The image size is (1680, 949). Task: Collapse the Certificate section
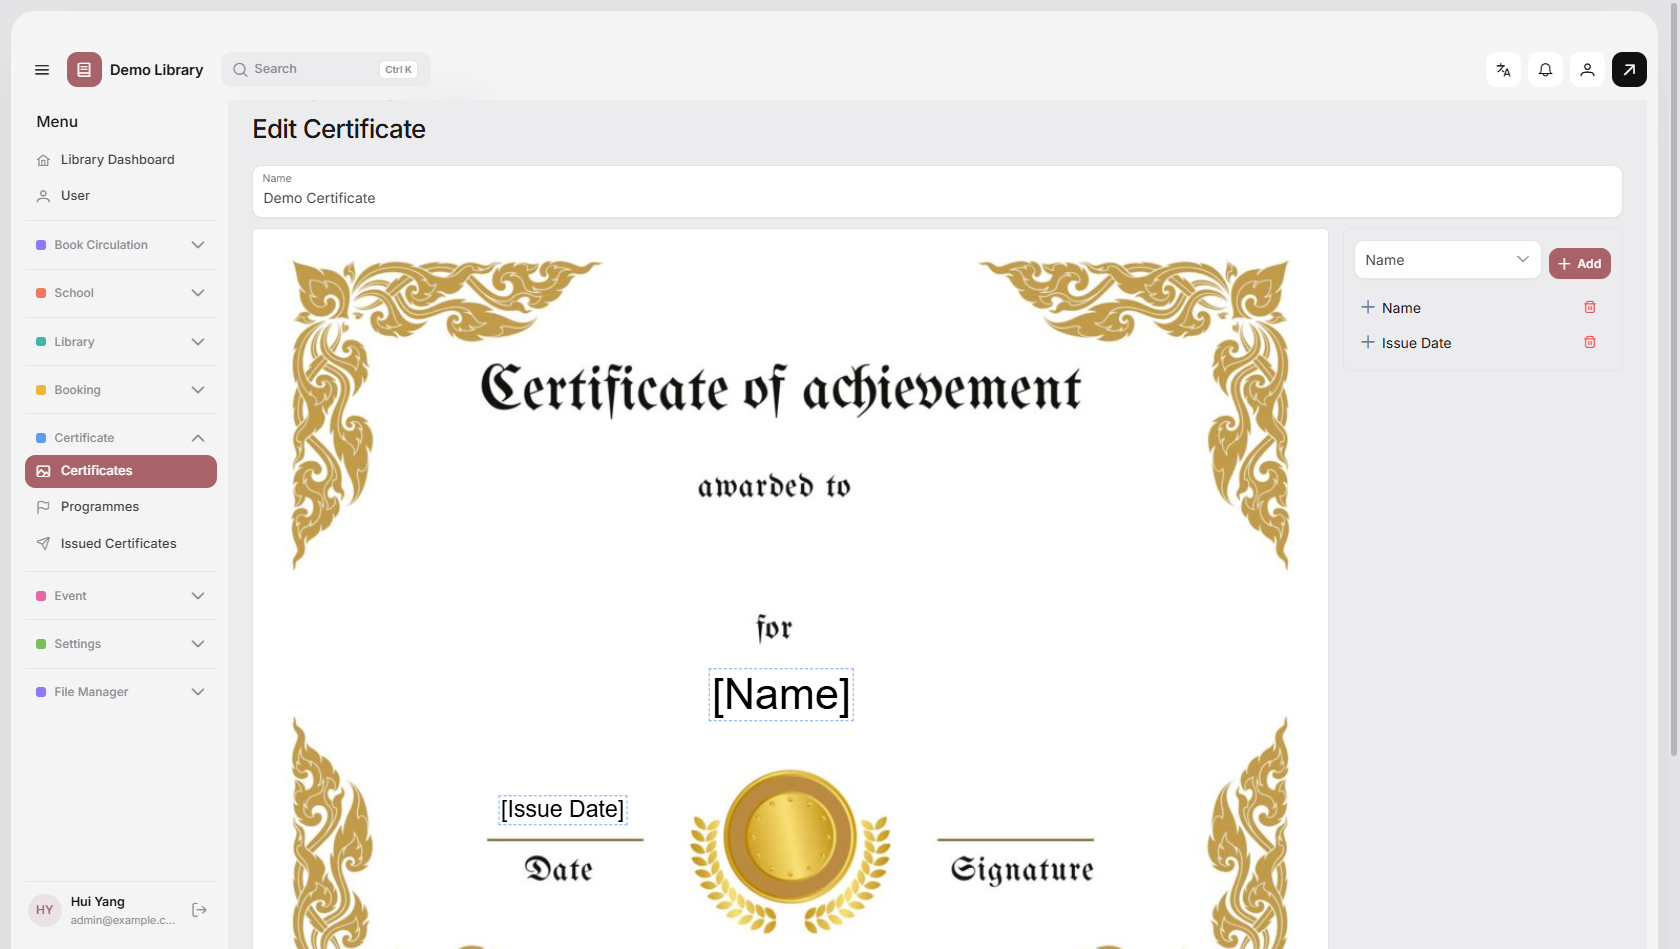pos(120,438)
